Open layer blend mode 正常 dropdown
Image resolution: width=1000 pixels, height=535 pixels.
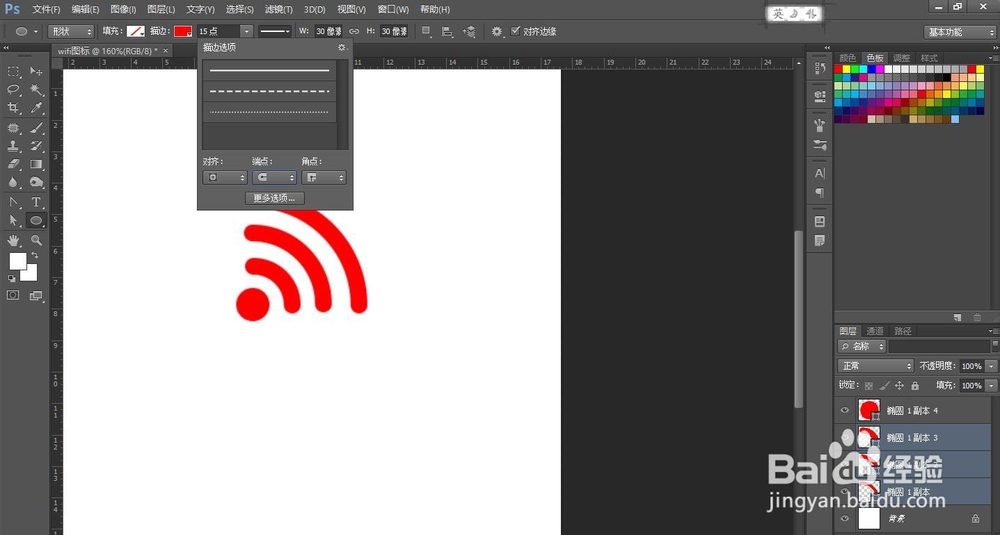(876, 366)
